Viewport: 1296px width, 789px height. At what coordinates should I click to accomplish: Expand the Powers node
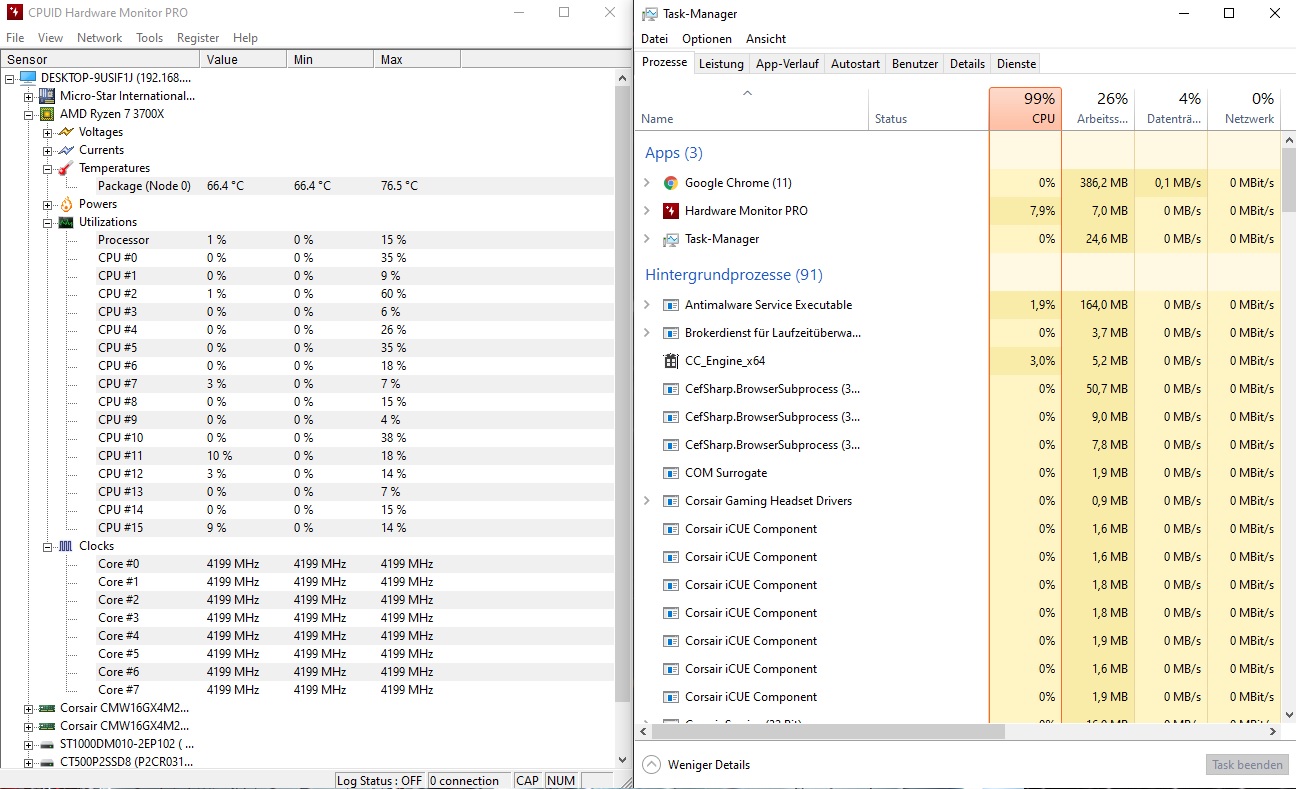click(47, 204)
